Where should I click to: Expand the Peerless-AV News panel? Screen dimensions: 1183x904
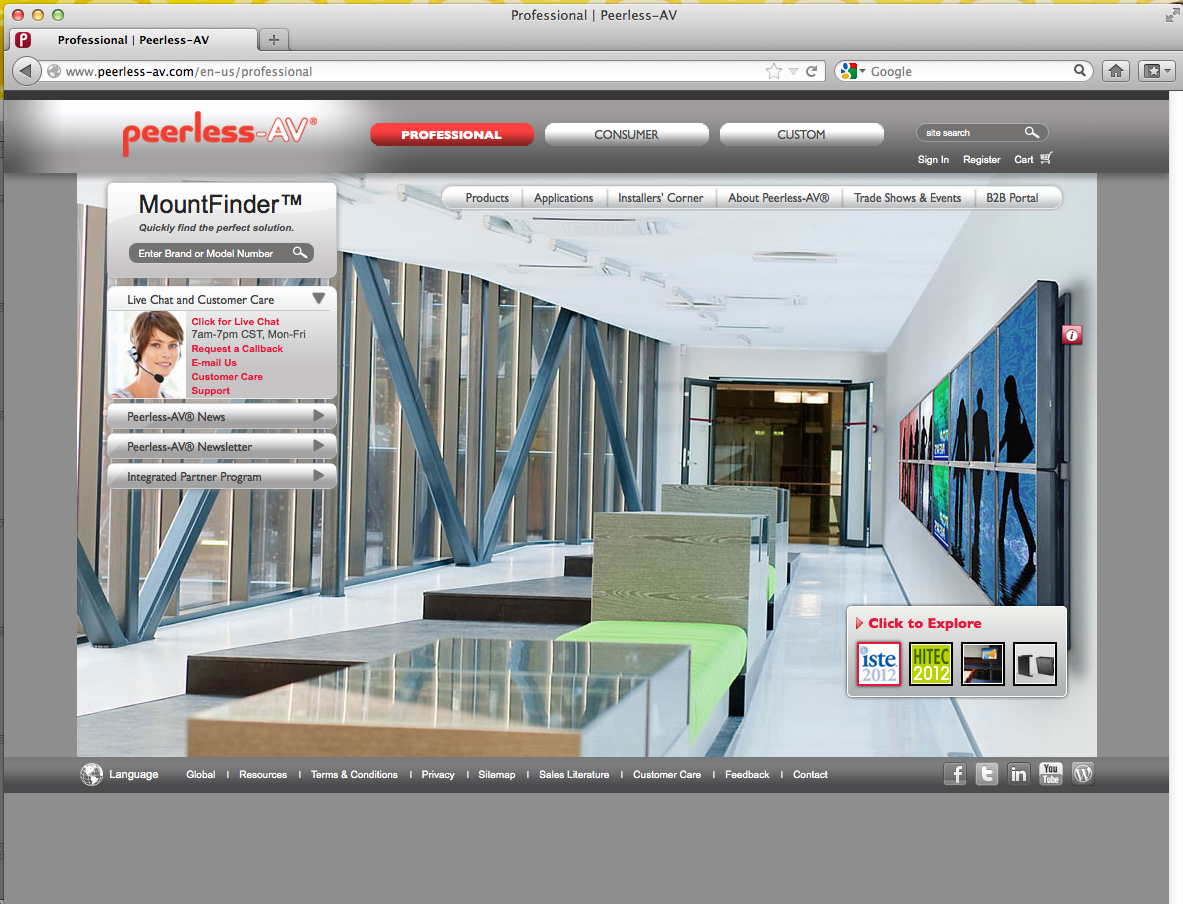pyautogui.click(x=318, y=416)
